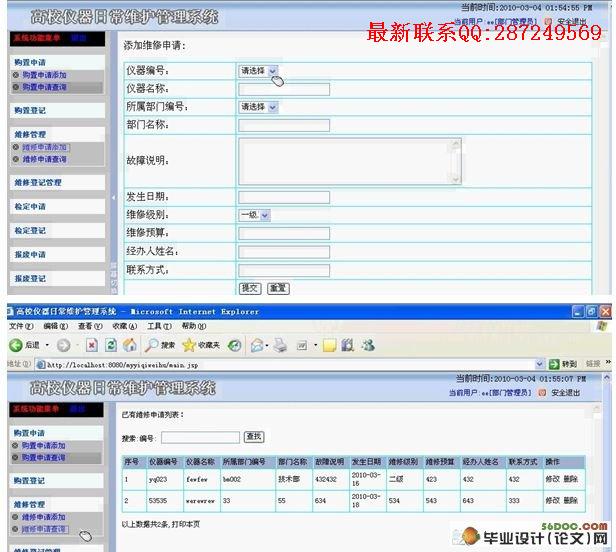The width and height of the screenshot is (616, 552).
Task: Open the 编辑 menu
Action: click(55, 326)
